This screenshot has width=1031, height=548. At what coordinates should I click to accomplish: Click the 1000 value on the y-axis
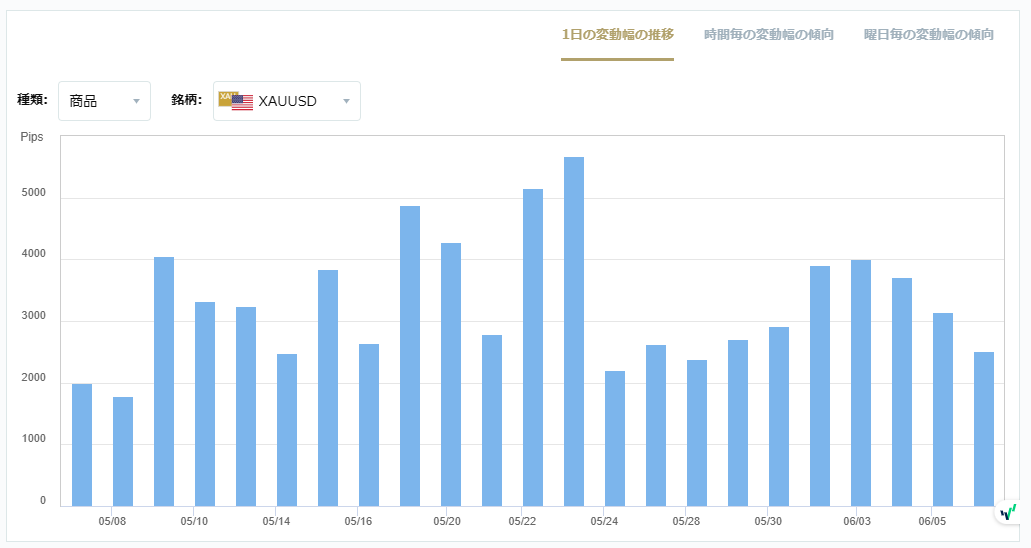(34, 439)
